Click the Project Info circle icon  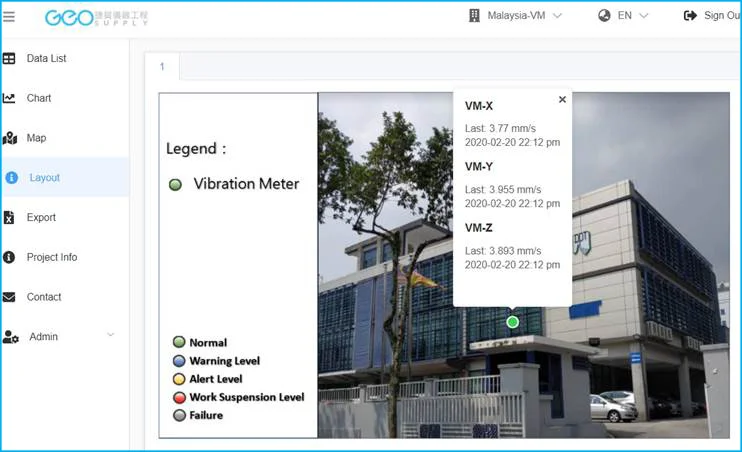coord(9,257)
